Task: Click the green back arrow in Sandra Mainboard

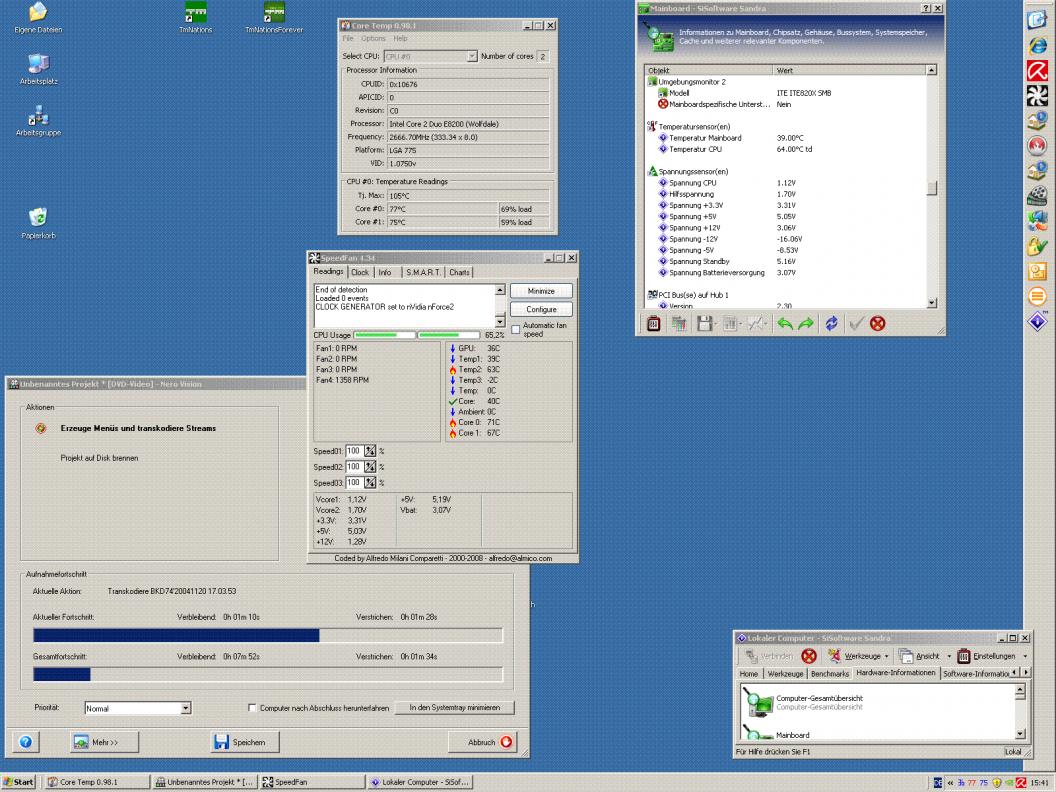Action: pyautogui.click(x=785, y=324)
